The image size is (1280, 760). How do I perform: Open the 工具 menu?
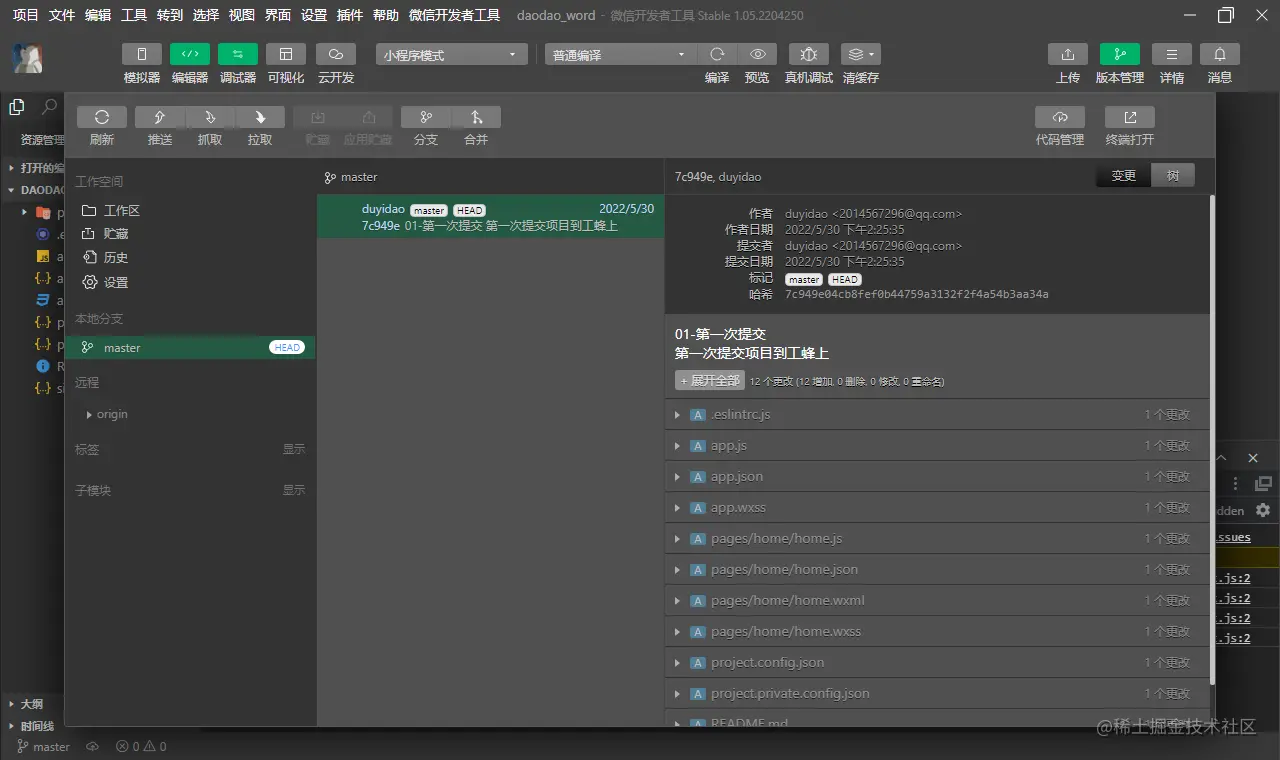point(134,15)
